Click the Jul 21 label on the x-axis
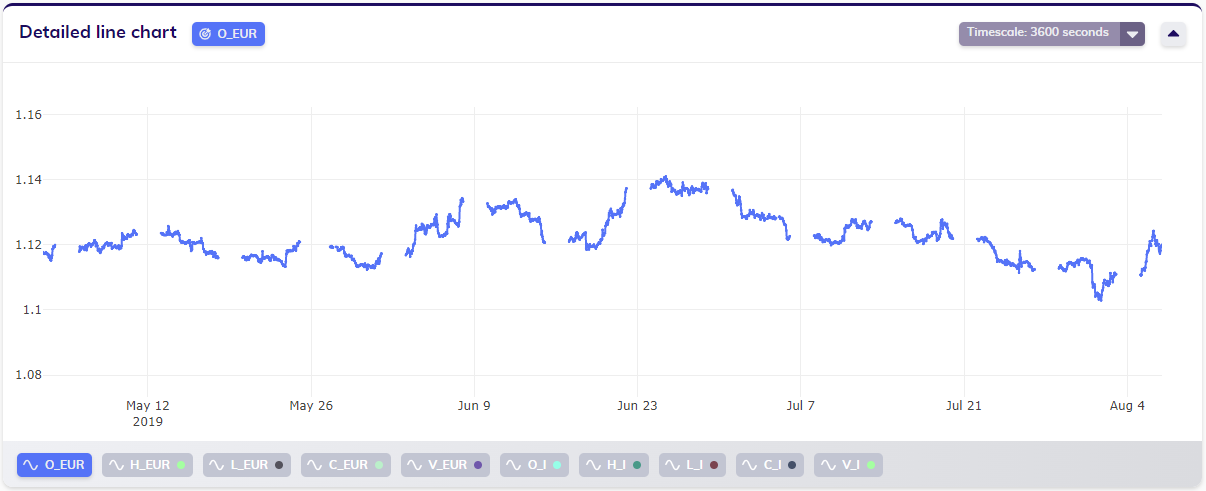This screenshot has height=491, width=1206. [963, 406]
